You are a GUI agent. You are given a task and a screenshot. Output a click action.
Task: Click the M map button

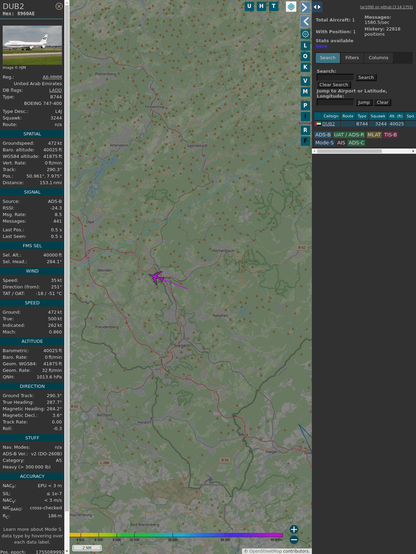305,92
